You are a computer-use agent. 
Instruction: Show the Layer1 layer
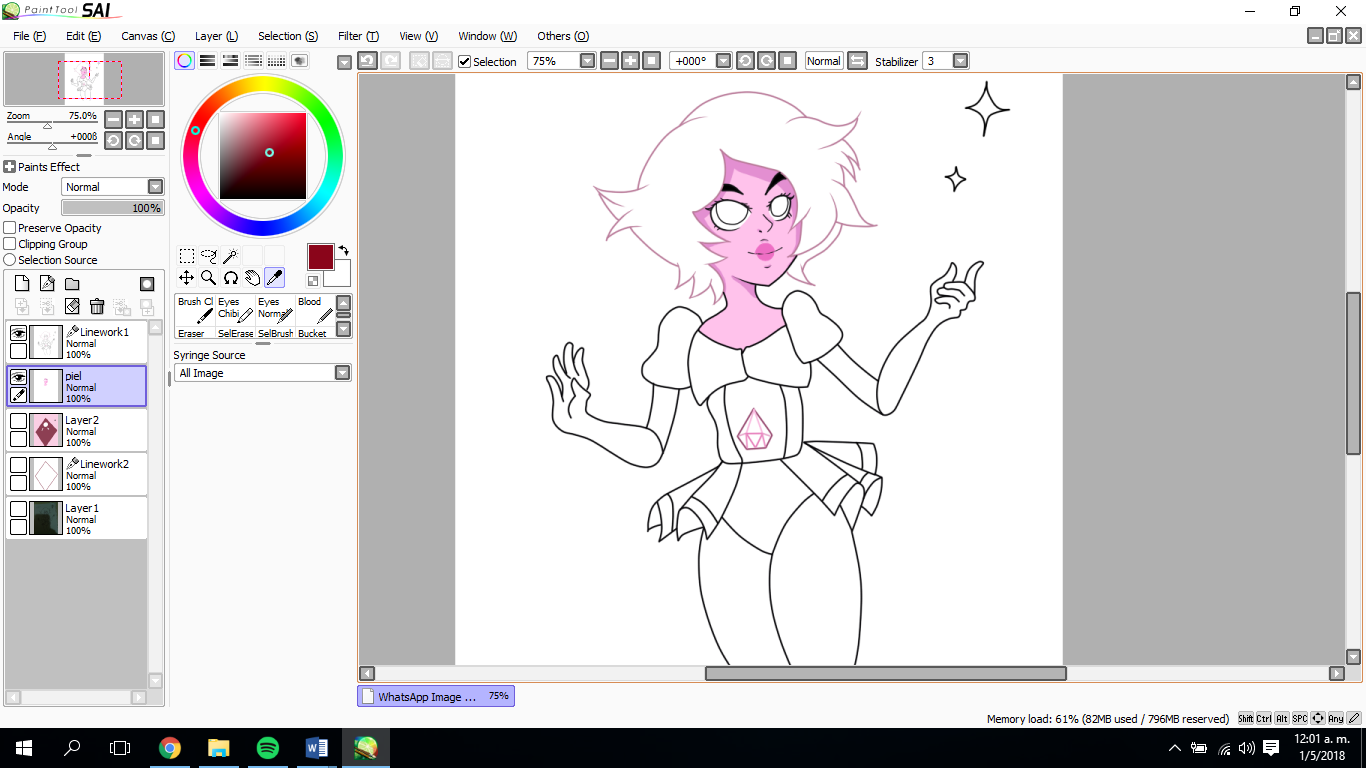point(18,509)
